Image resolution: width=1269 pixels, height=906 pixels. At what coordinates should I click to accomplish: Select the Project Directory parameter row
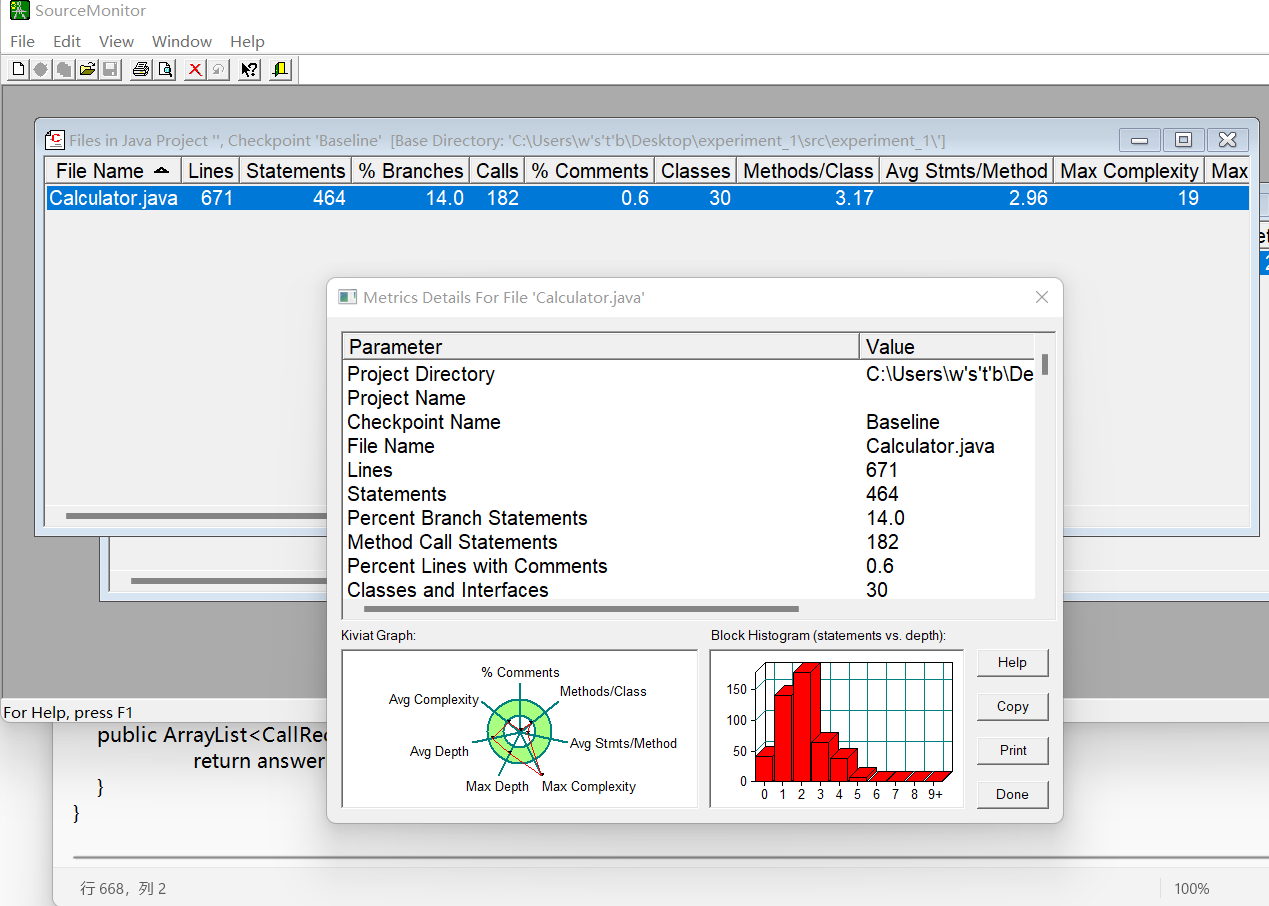tap(690, 374)
